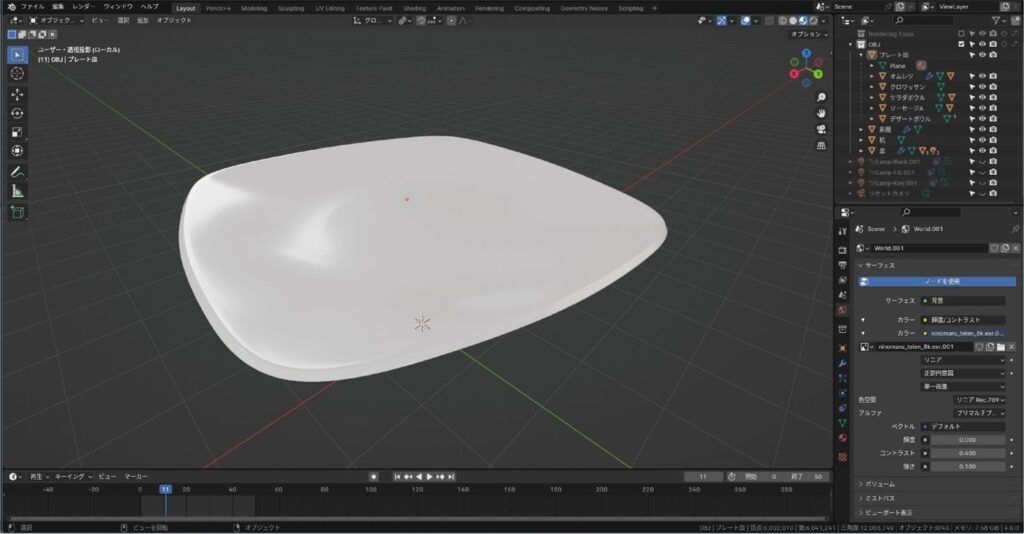Hide クロワッサン via its eye icon
Screen dimensions: 1024x534
(982, 87)
